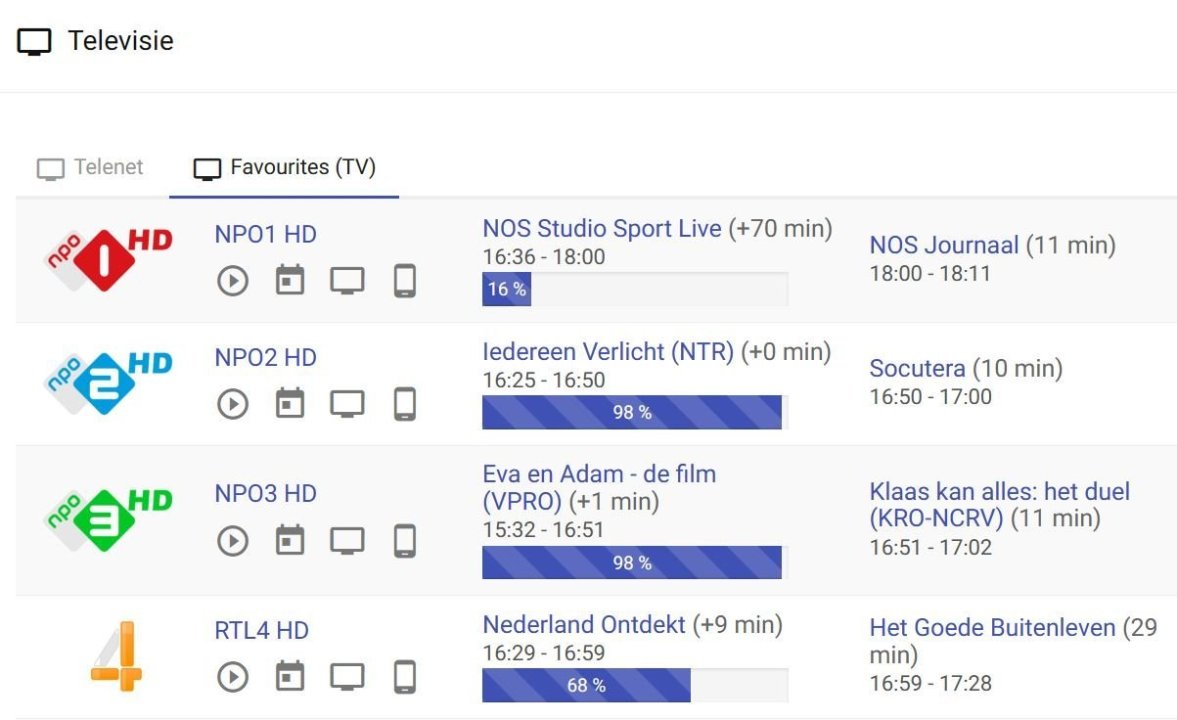Screen dimensions: 1177x720
Task: Open the NOS Studio Sport Live programme
Action: click(x=601, y=229)
